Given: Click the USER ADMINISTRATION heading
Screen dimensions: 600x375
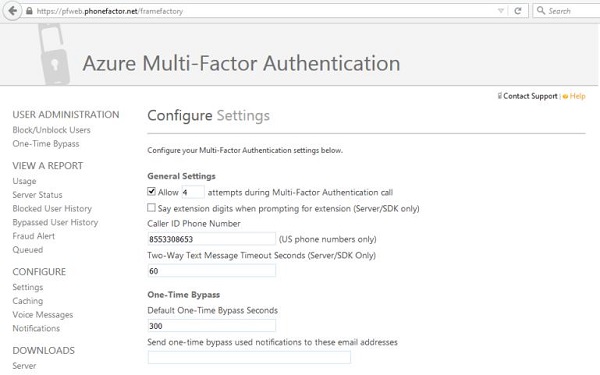Looking at the screenshot, I should pyautogui.click(x=66, y=115).
